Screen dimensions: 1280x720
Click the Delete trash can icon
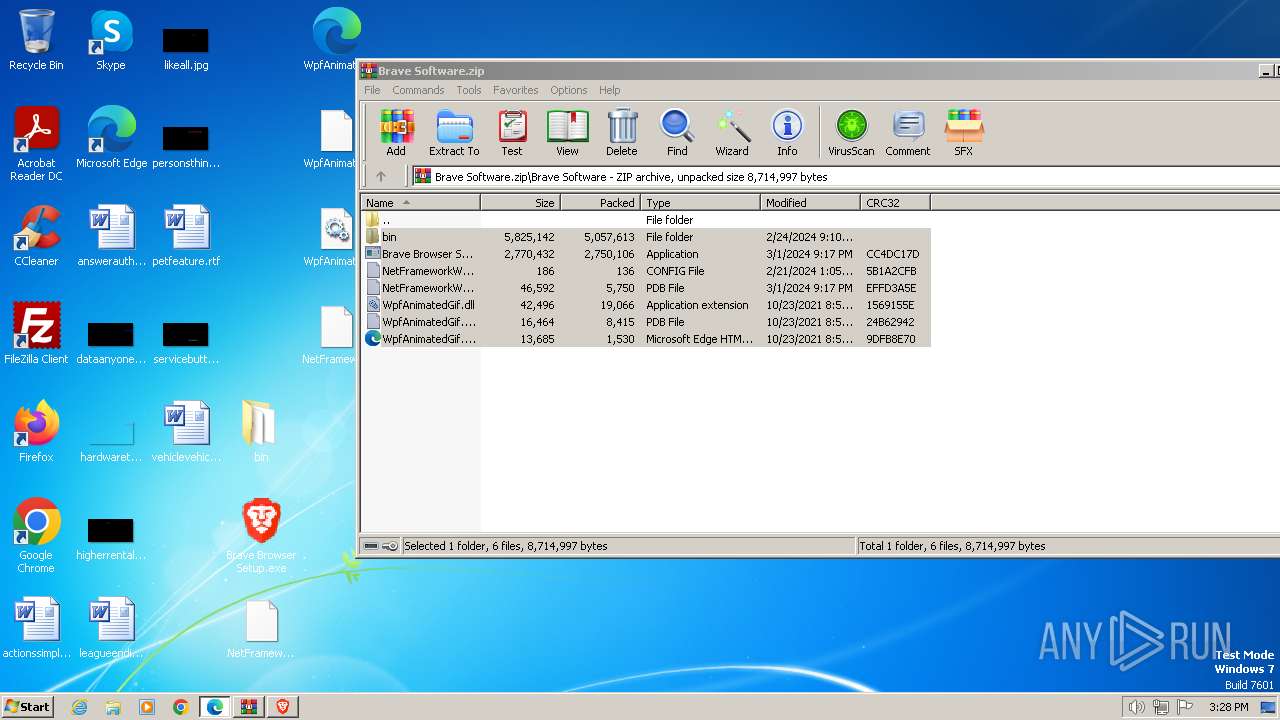[x=621, y=133]
